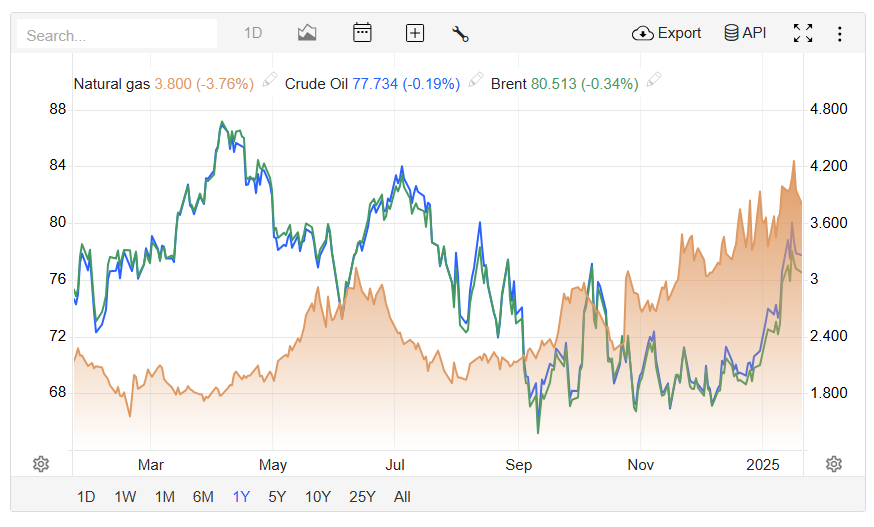Enter fullscreen chart mode
This screenshot has height=527, width=874.
coord(803,33)
